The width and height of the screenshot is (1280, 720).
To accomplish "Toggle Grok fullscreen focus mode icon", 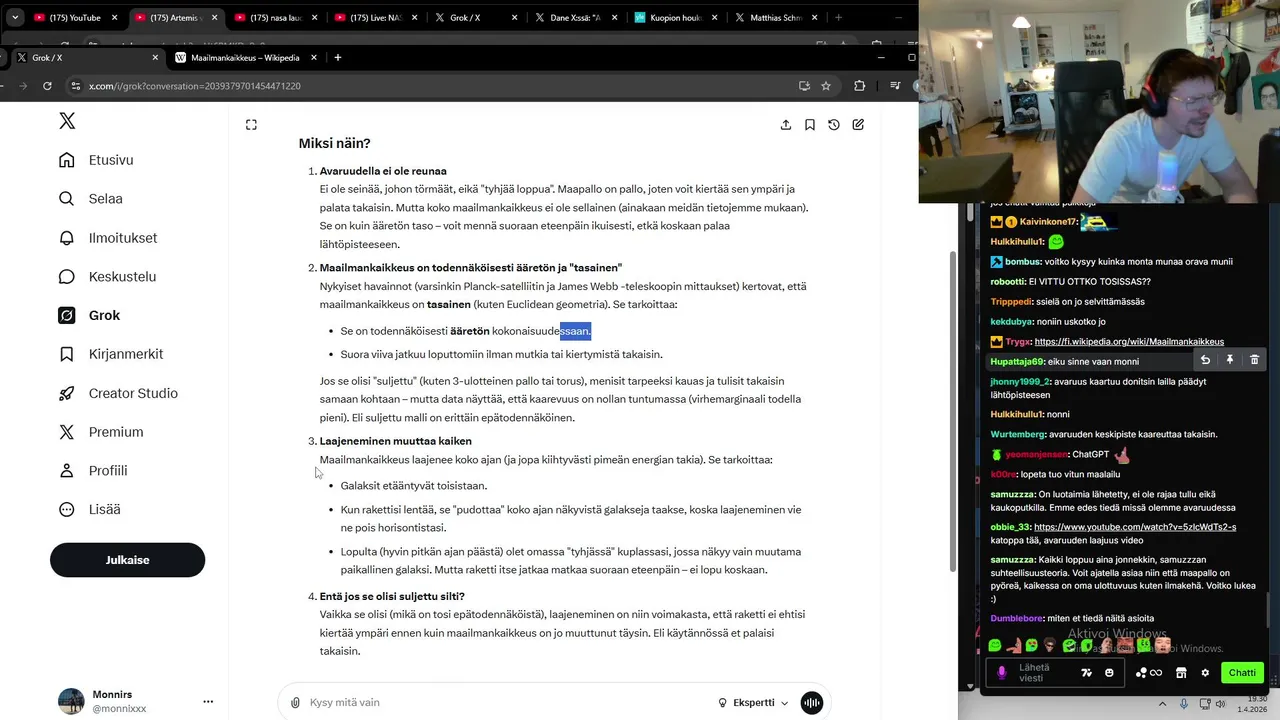I will [251, 125].
